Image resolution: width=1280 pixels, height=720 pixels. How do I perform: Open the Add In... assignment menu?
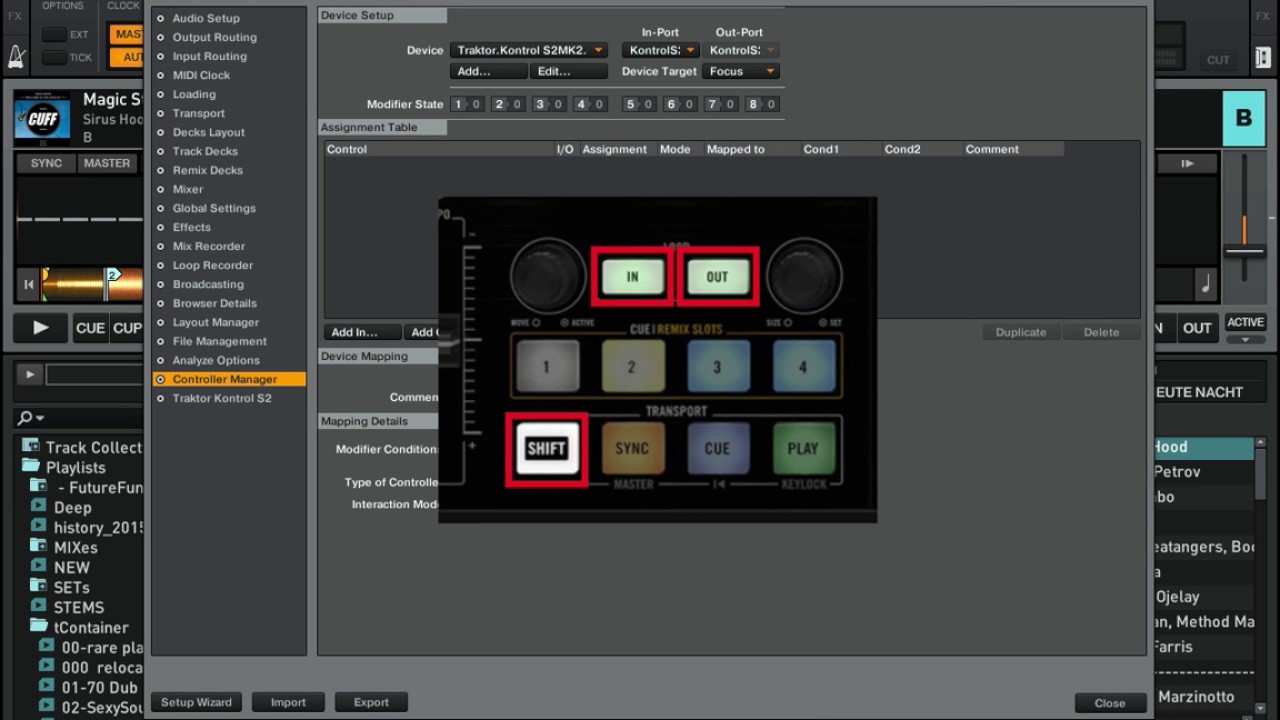coord(363,332)
